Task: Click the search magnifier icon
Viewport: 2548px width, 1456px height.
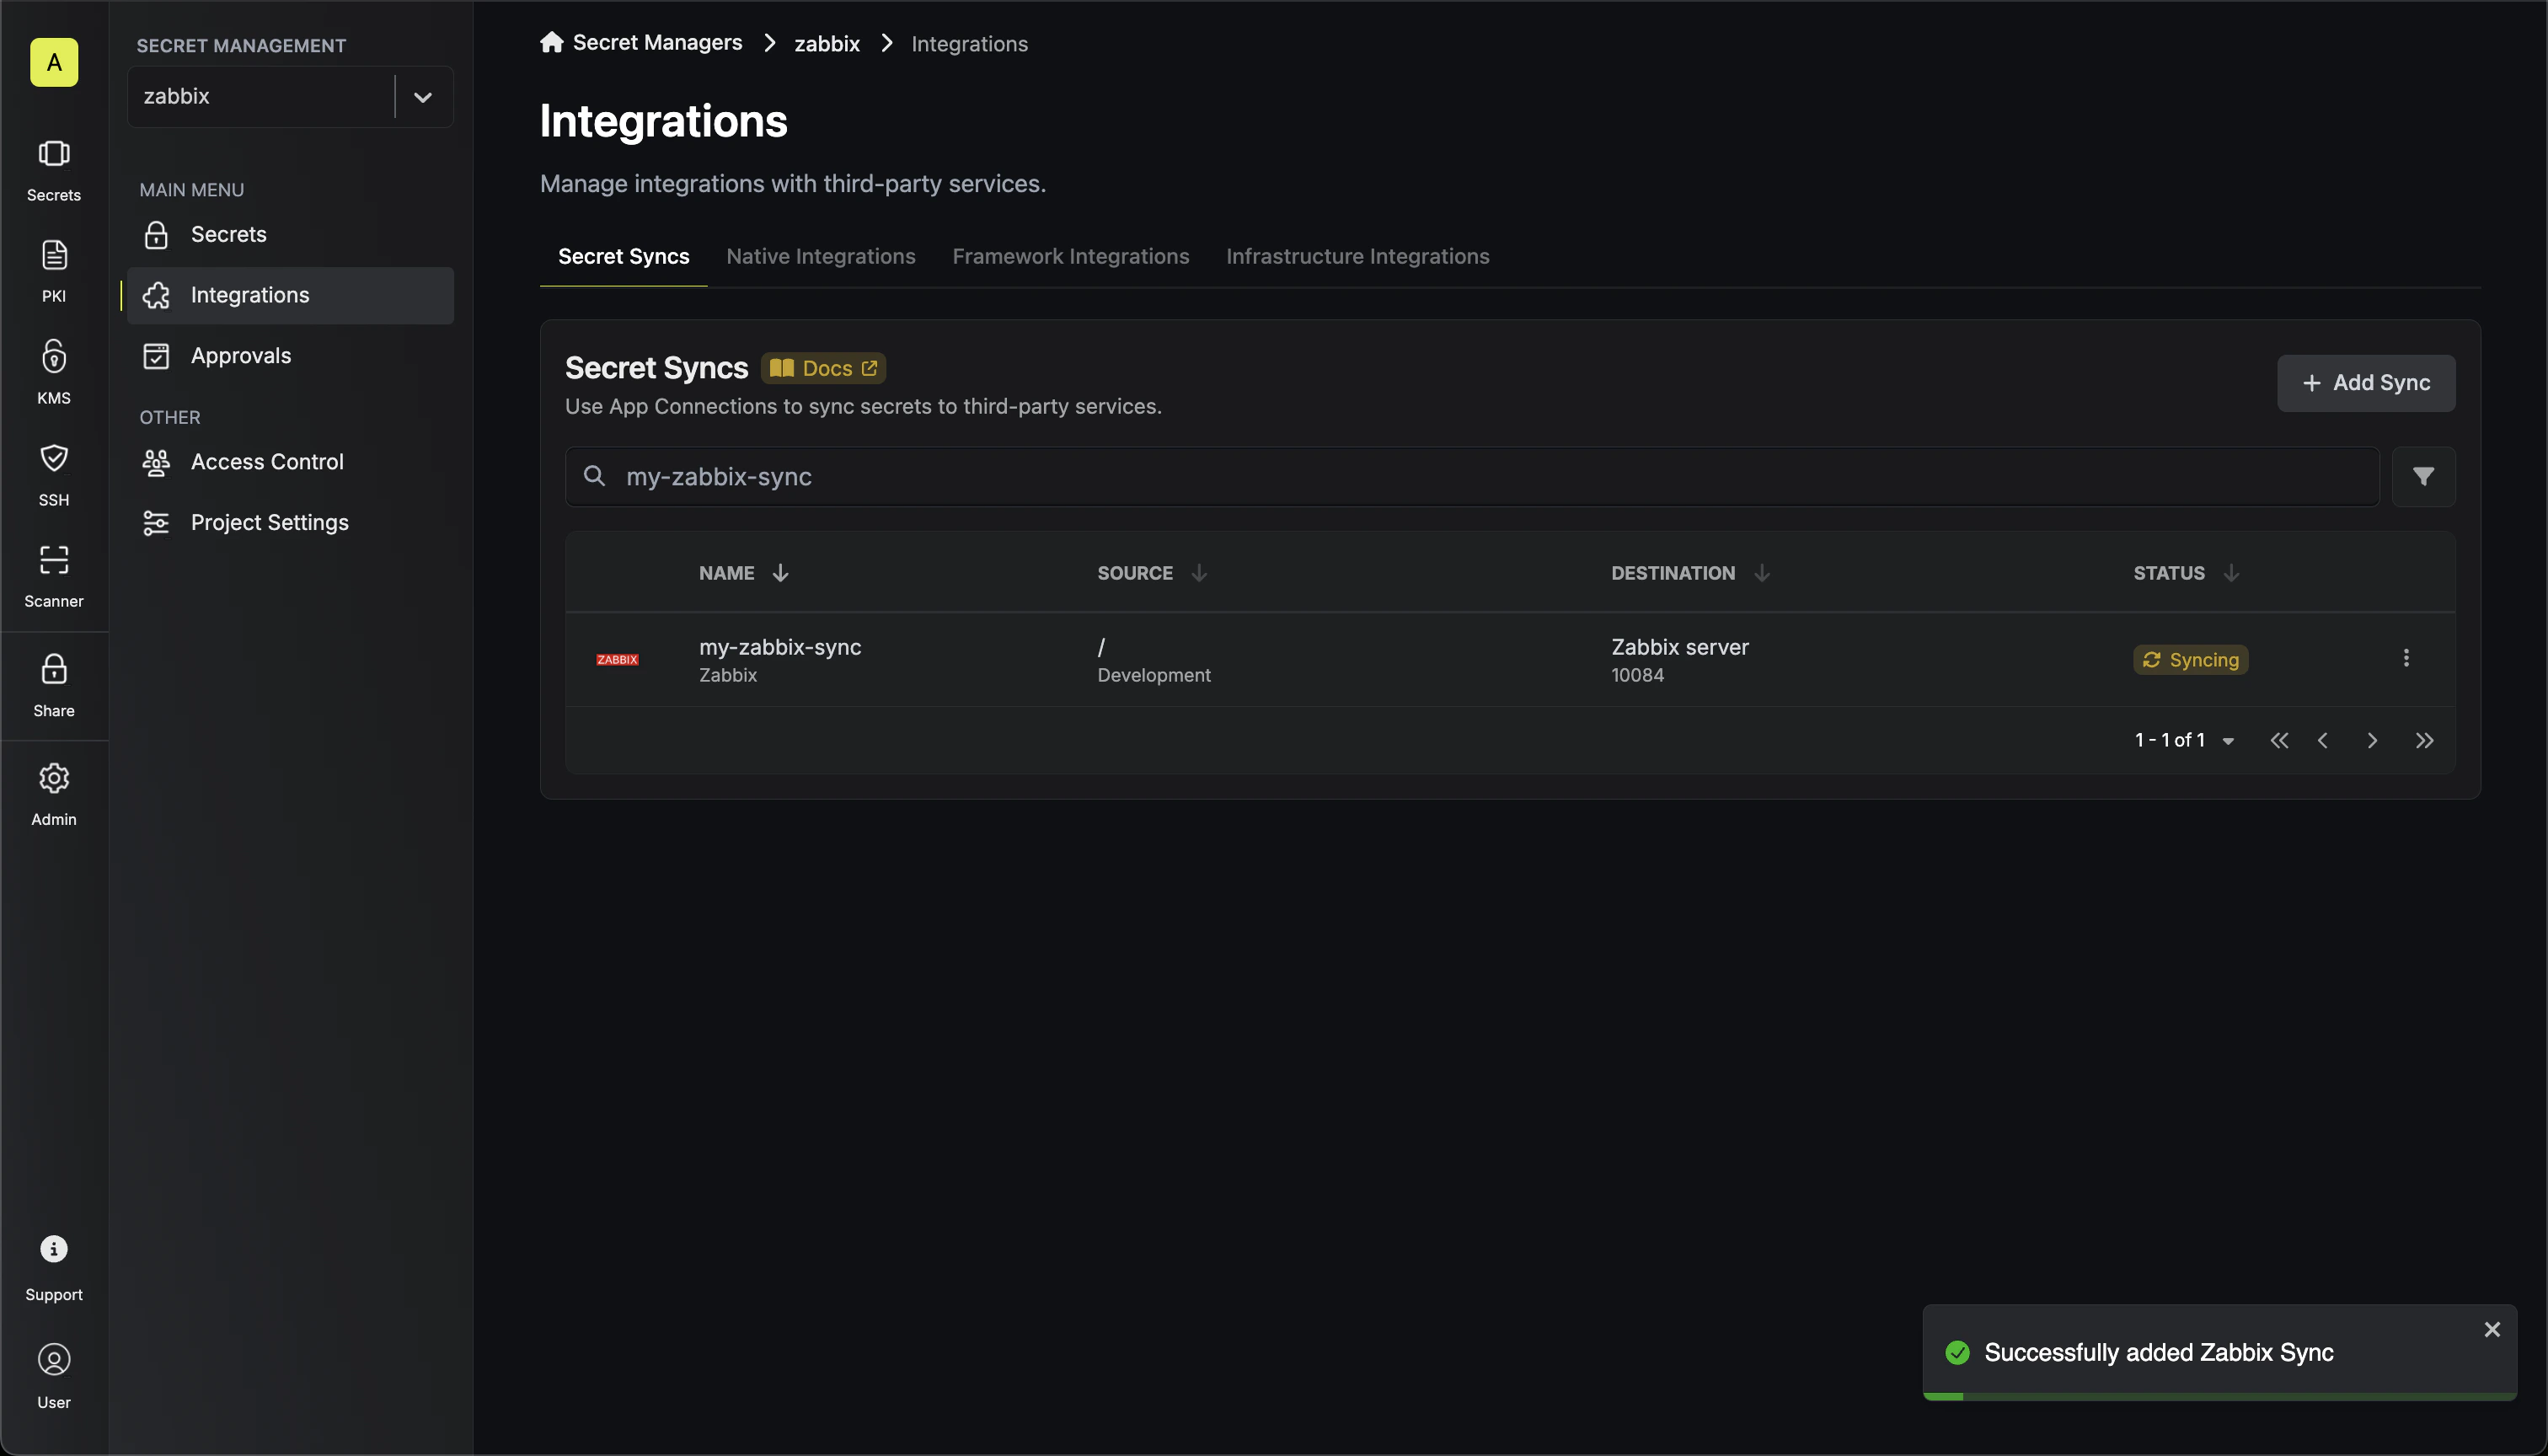Action: (594, 476)
